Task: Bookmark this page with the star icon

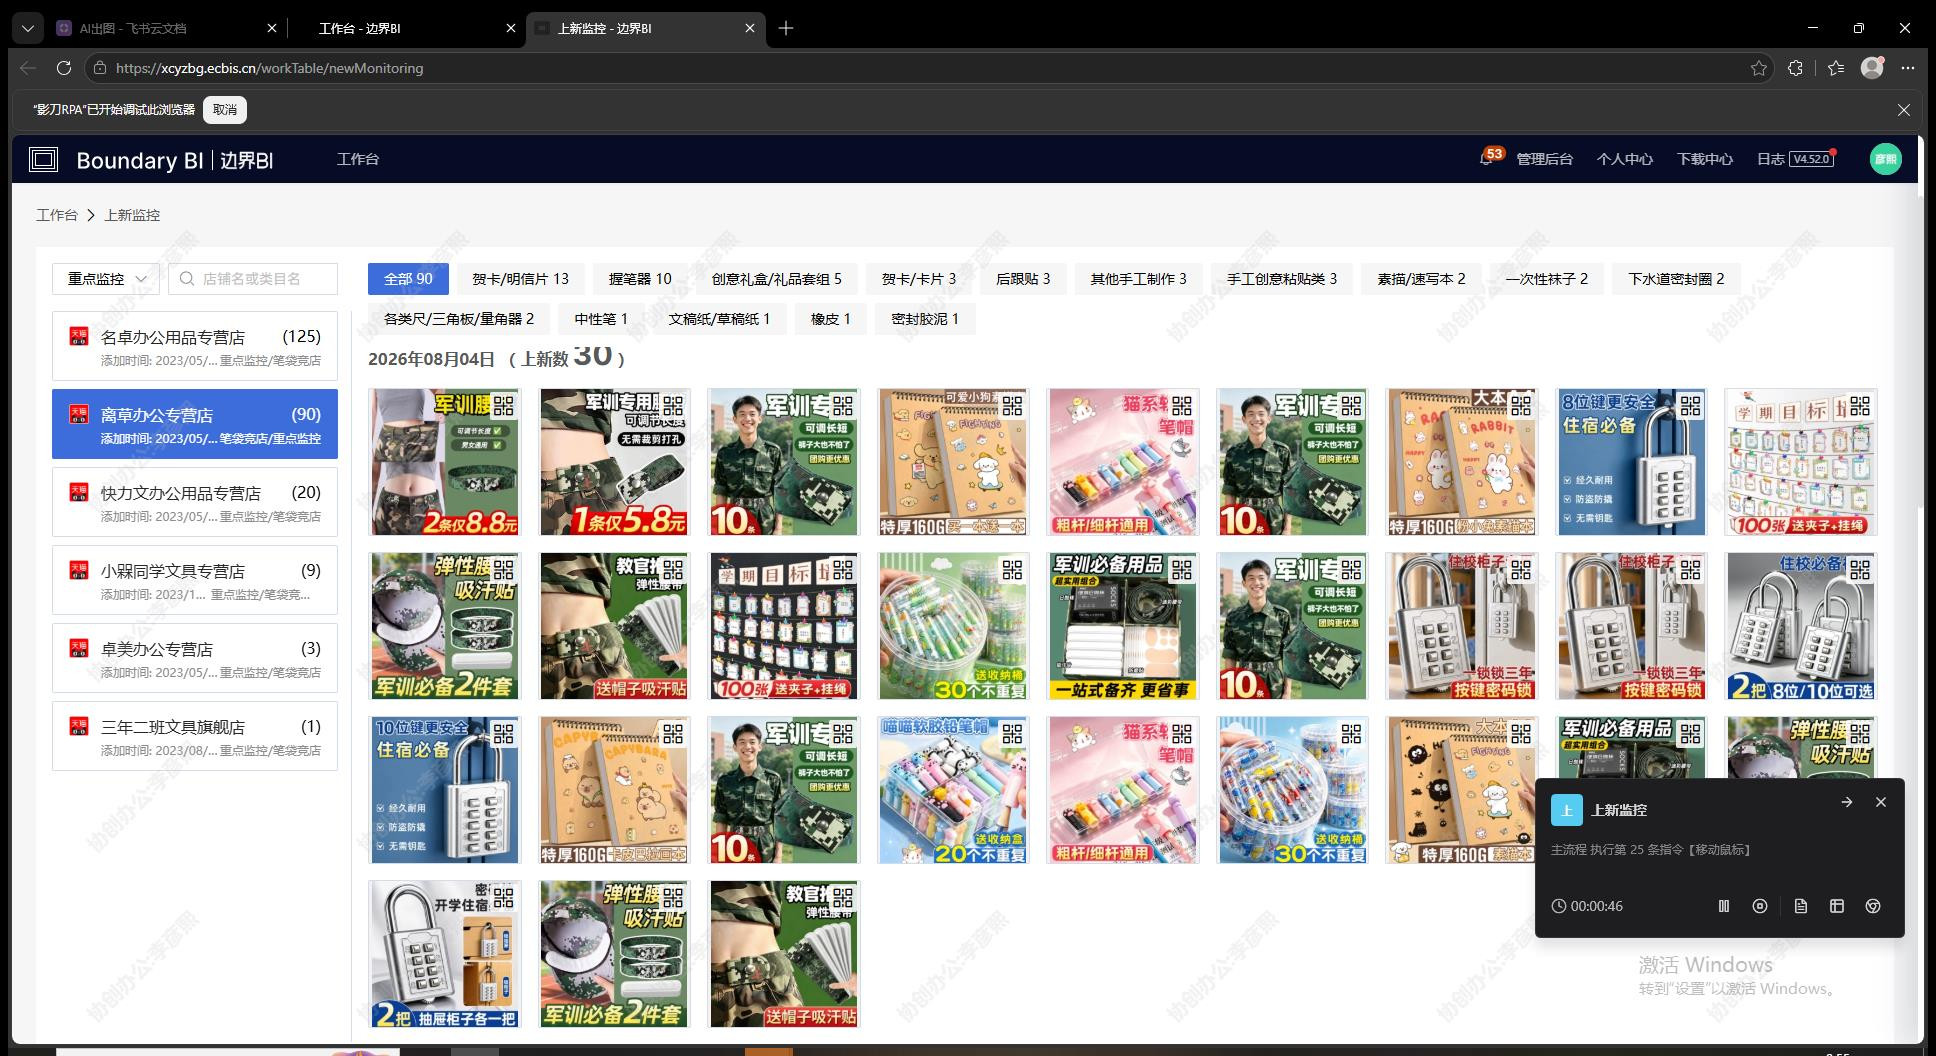Action: point(1759,68)
